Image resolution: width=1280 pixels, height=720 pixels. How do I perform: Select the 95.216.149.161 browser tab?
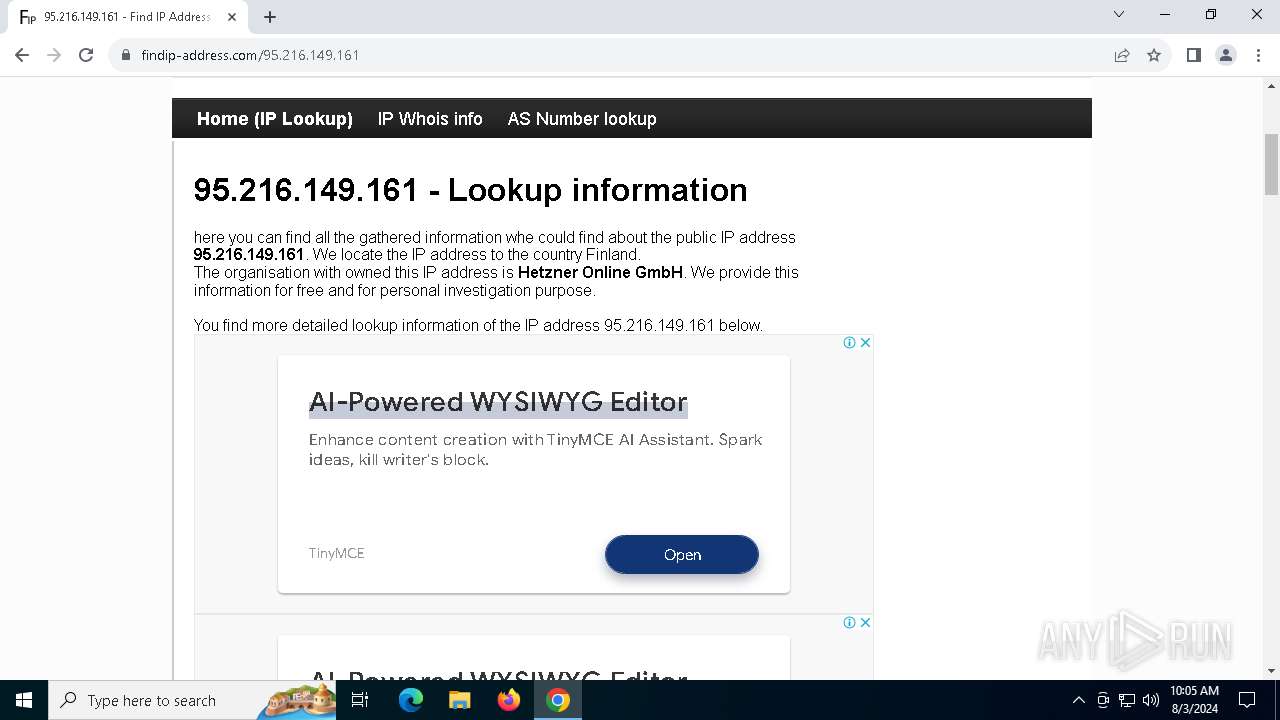[128, 17]
